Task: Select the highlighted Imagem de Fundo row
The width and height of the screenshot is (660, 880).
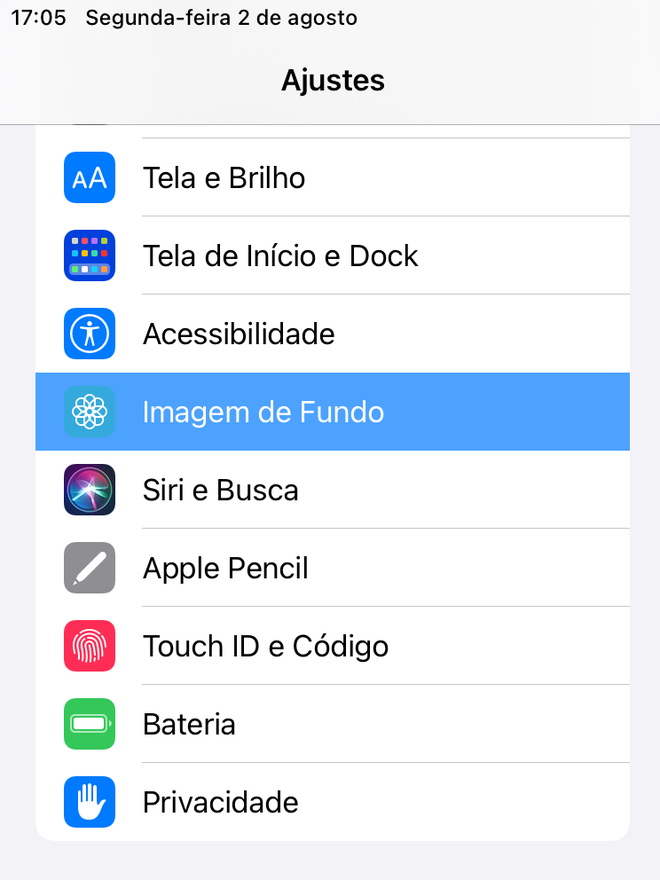Action: pyautogui.click(x=332, y=411)
